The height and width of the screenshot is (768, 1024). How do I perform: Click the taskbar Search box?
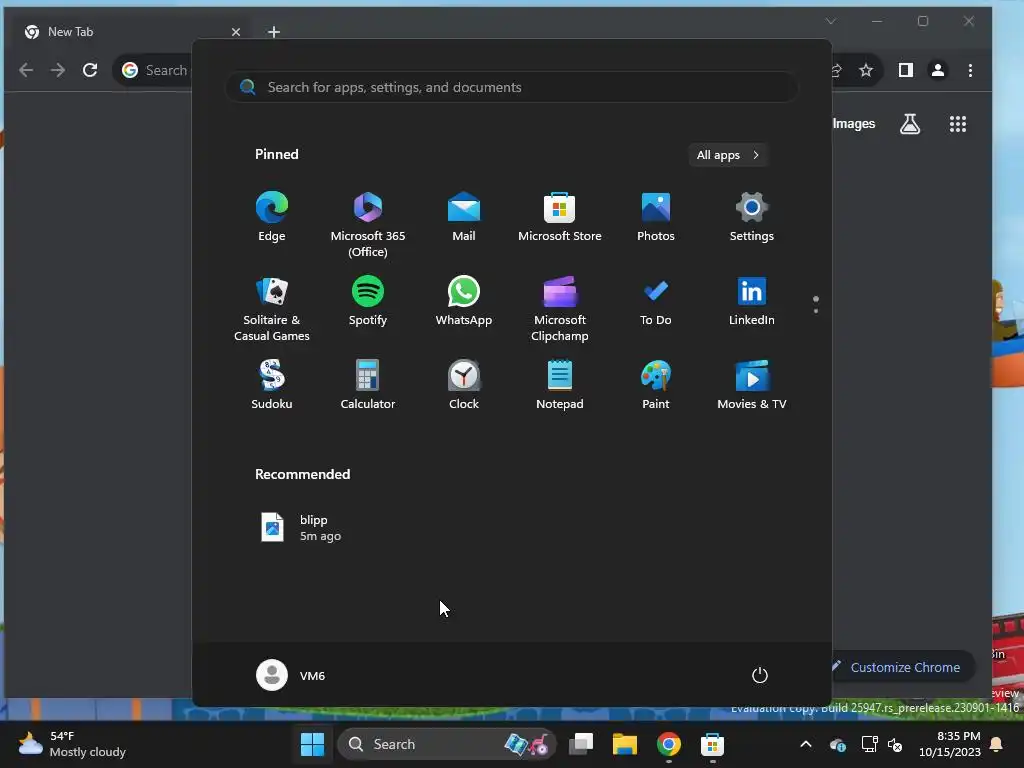447,744
